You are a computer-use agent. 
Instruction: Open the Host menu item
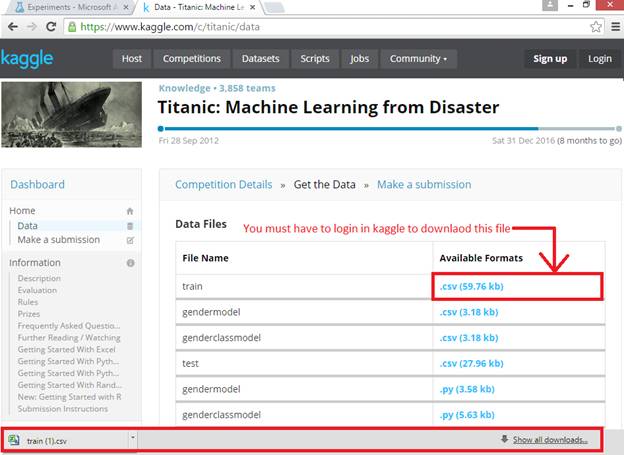click(x=132, y=59)
